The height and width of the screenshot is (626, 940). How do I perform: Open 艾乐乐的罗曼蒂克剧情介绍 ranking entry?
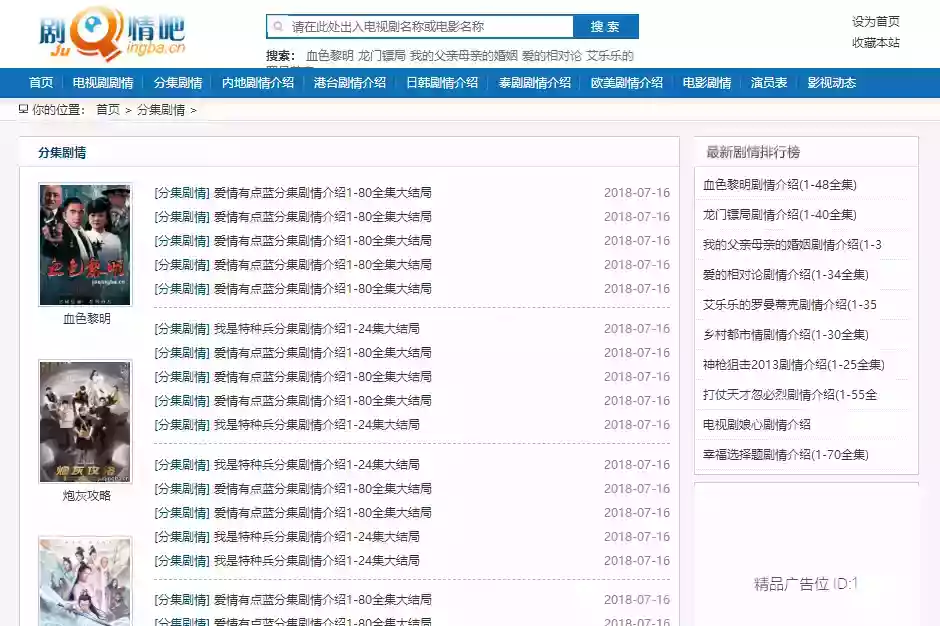pos(790,305)
